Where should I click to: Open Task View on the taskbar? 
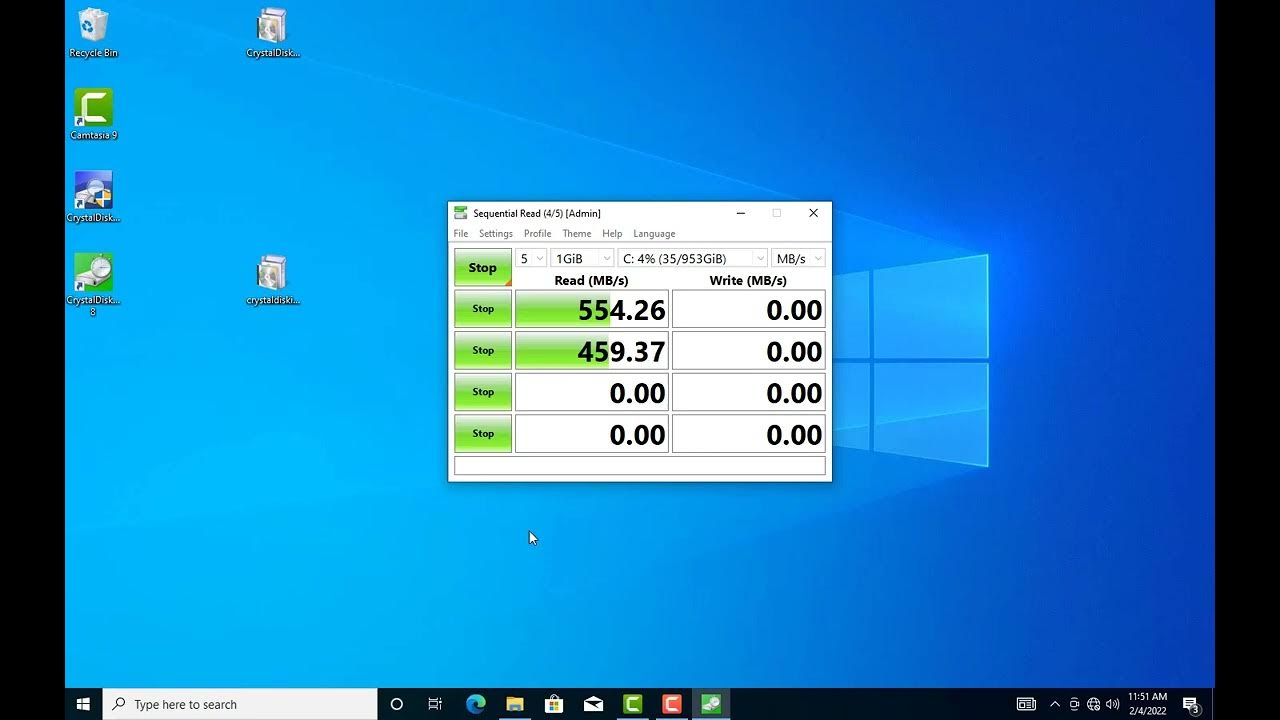pos(435,704)
